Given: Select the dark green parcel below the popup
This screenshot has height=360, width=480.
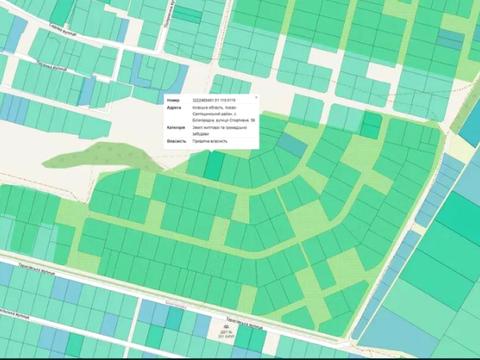Looking at the screenshot, I should click(214, 166).
